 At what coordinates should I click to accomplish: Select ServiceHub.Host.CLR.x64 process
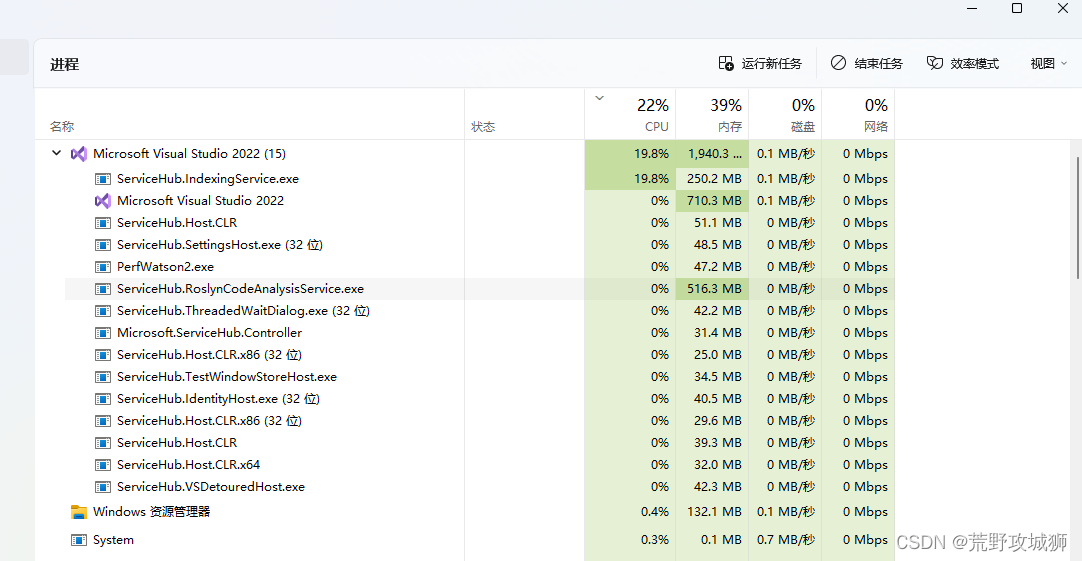(480, 465)
